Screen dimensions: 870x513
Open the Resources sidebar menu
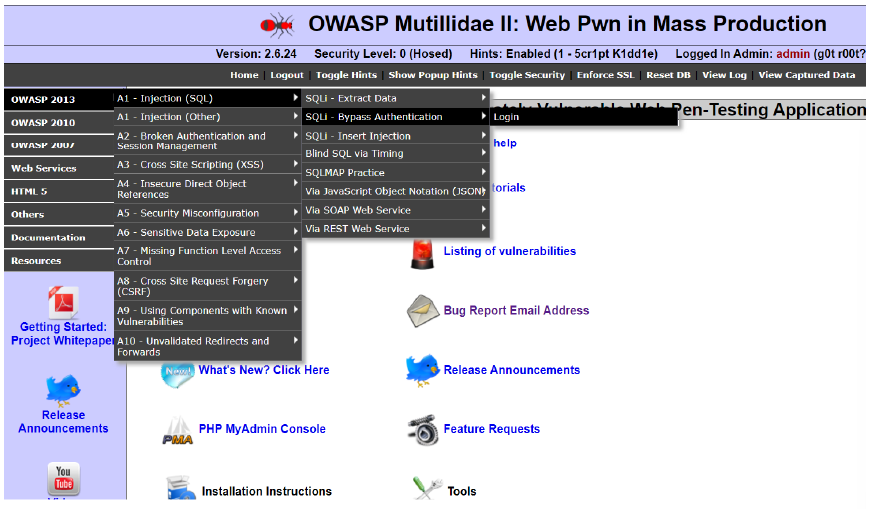(59, 261)
